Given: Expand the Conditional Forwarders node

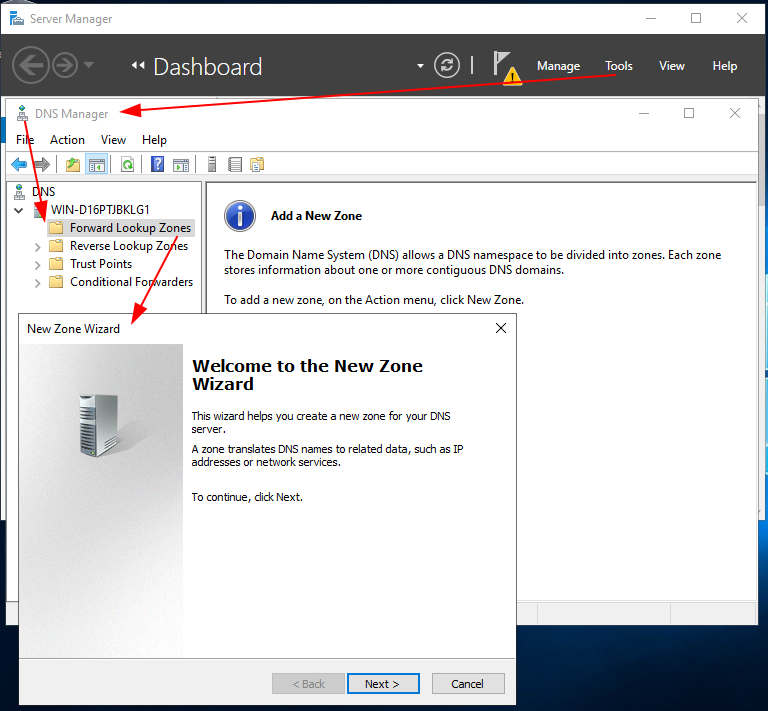Looking at the screenshot, I should click(x=37, y=283).
